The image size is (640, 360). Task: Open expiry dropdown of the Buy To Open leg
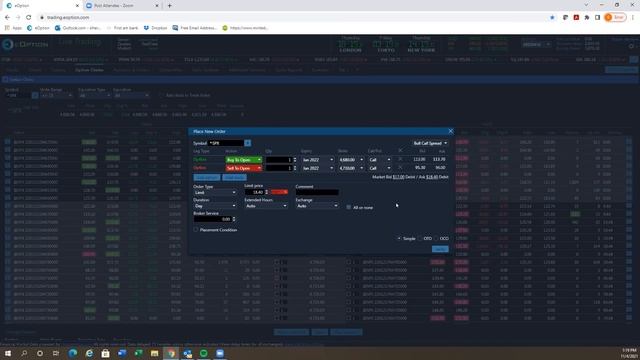318,160
